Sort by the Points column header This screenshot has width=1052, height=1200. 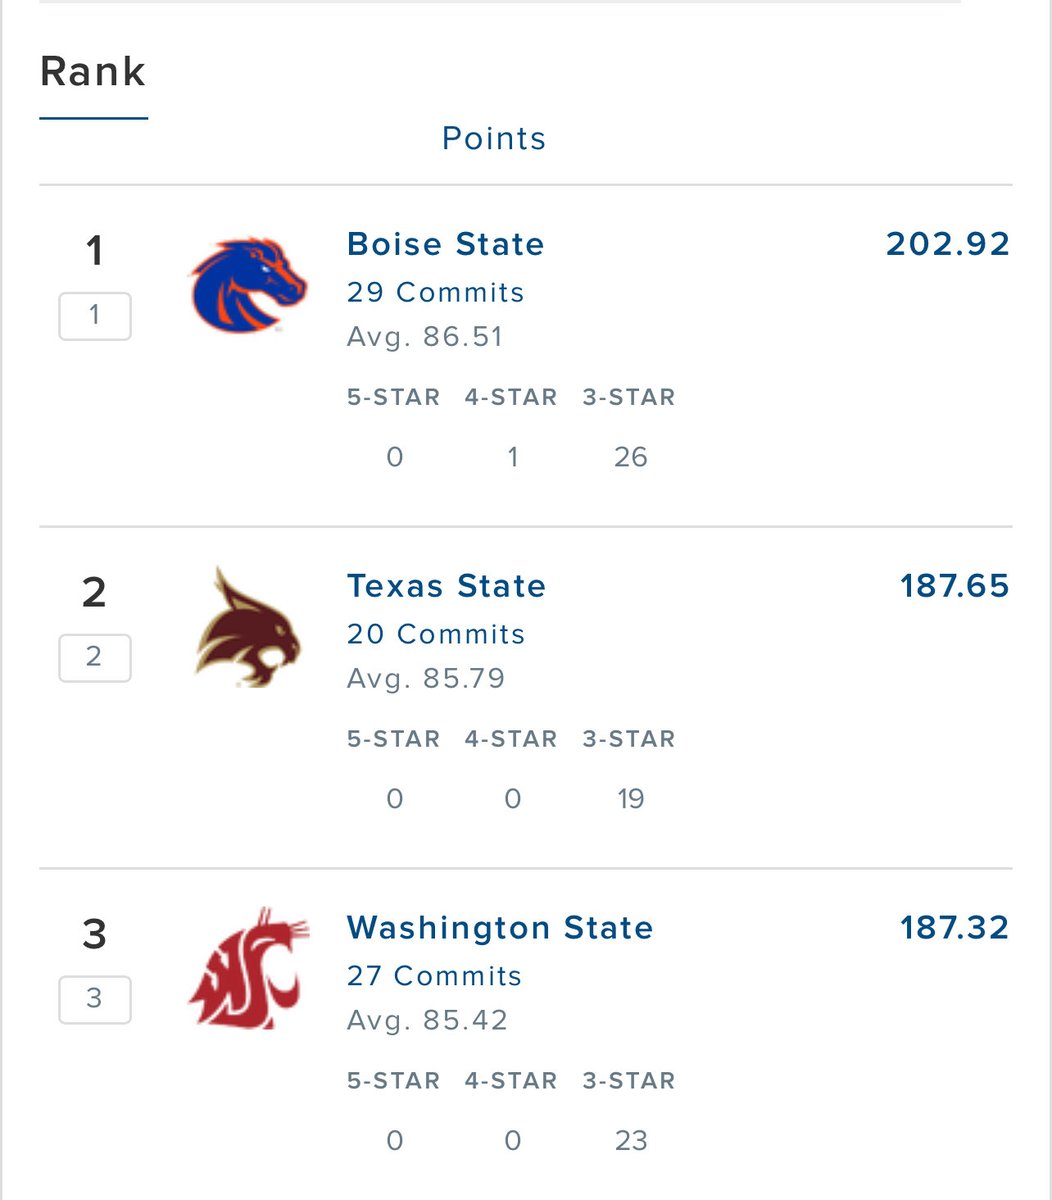coord(494,138)
